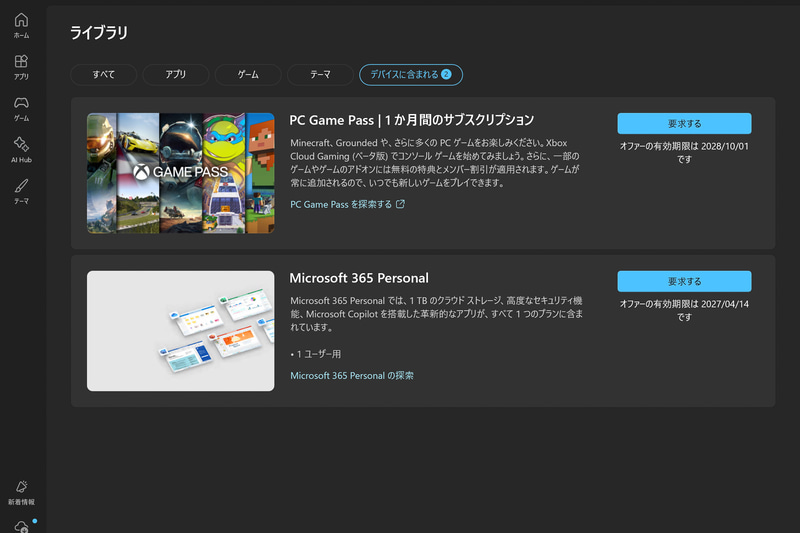Go to the ホーム (Home) sidebar icon
The width and height of the screenshot is (800, 533).
pyautogui.click(x=21, y=26)
